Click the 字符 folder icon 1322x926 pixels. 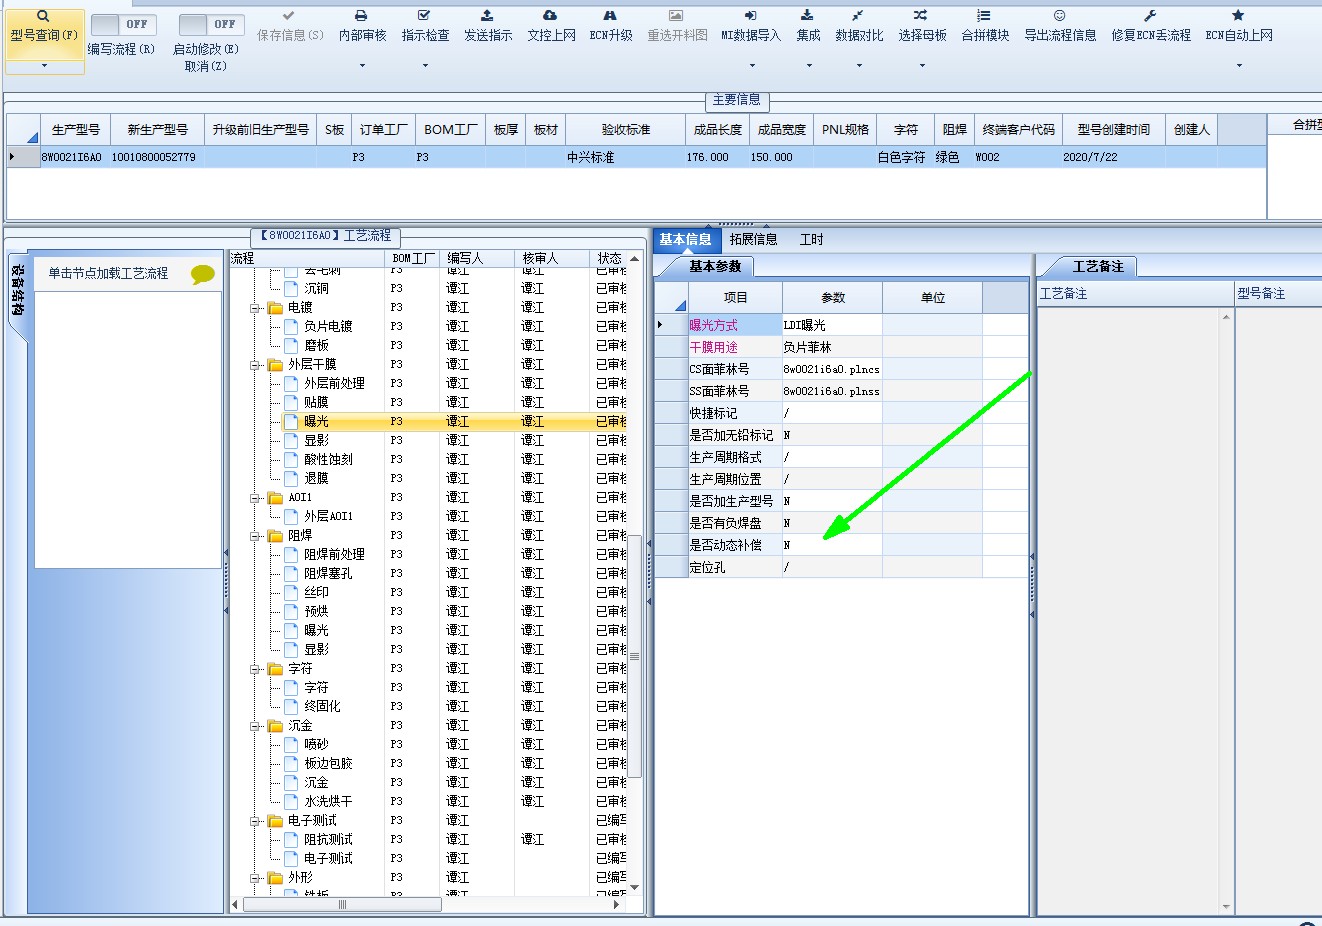[275, 668]
